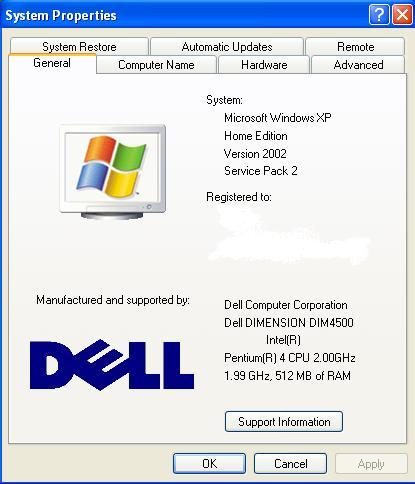
Task: Click the blue Dell logo
Action: point(112,365)
